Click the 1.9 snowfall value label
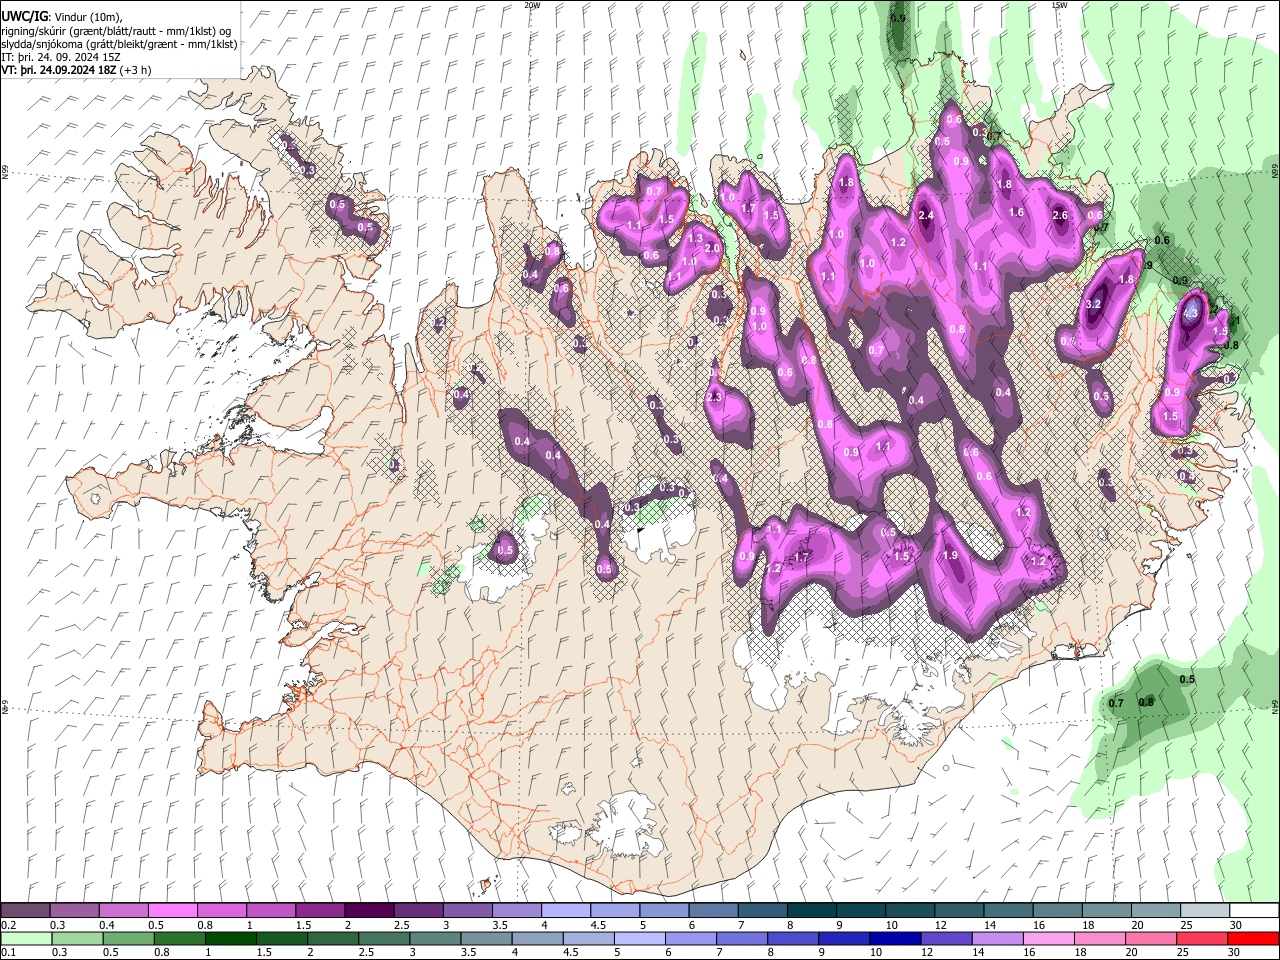This screenshot has width=1280, height=960. (x=951, y=556)
